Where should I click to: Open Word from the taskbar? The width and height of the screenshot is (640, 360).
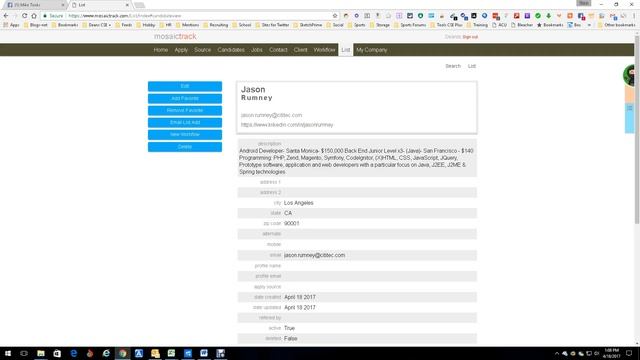(204, 353)
